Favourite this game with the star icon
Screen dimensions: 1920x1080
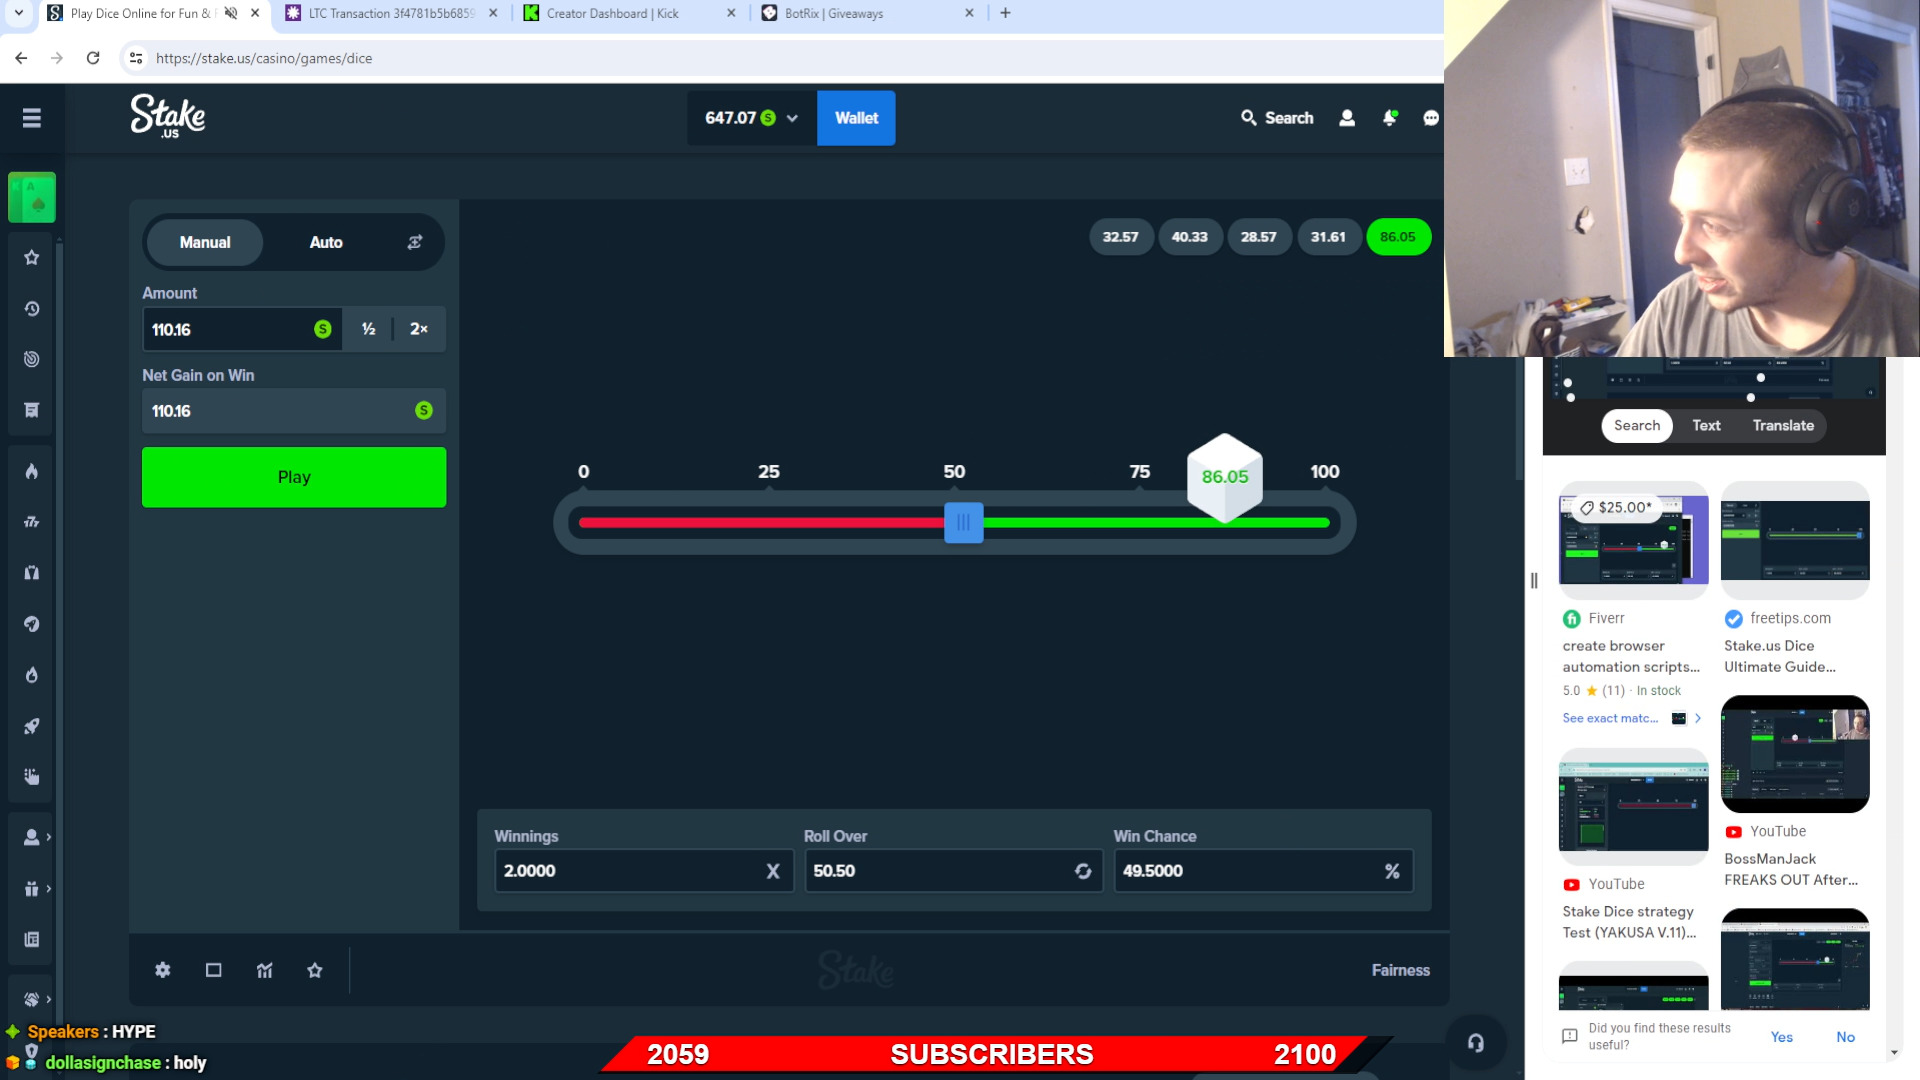tap(315, 970)
